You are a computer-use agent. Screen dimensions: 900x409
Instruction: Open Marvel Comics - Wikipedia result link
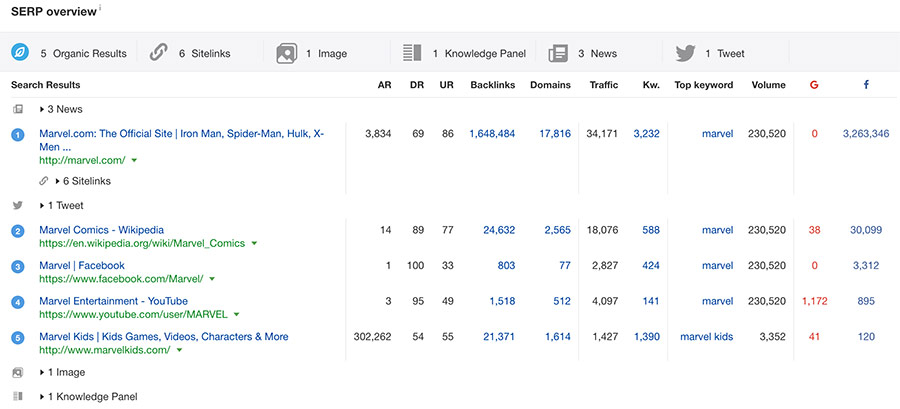tap(101, 230)
